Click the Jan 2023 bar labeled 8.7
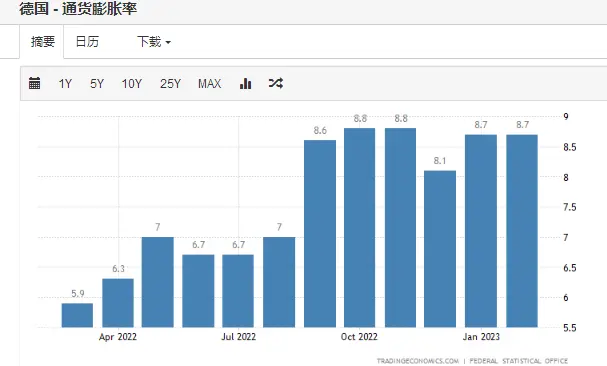Screen dimensions: 607x366 click(x=481, y=231)
